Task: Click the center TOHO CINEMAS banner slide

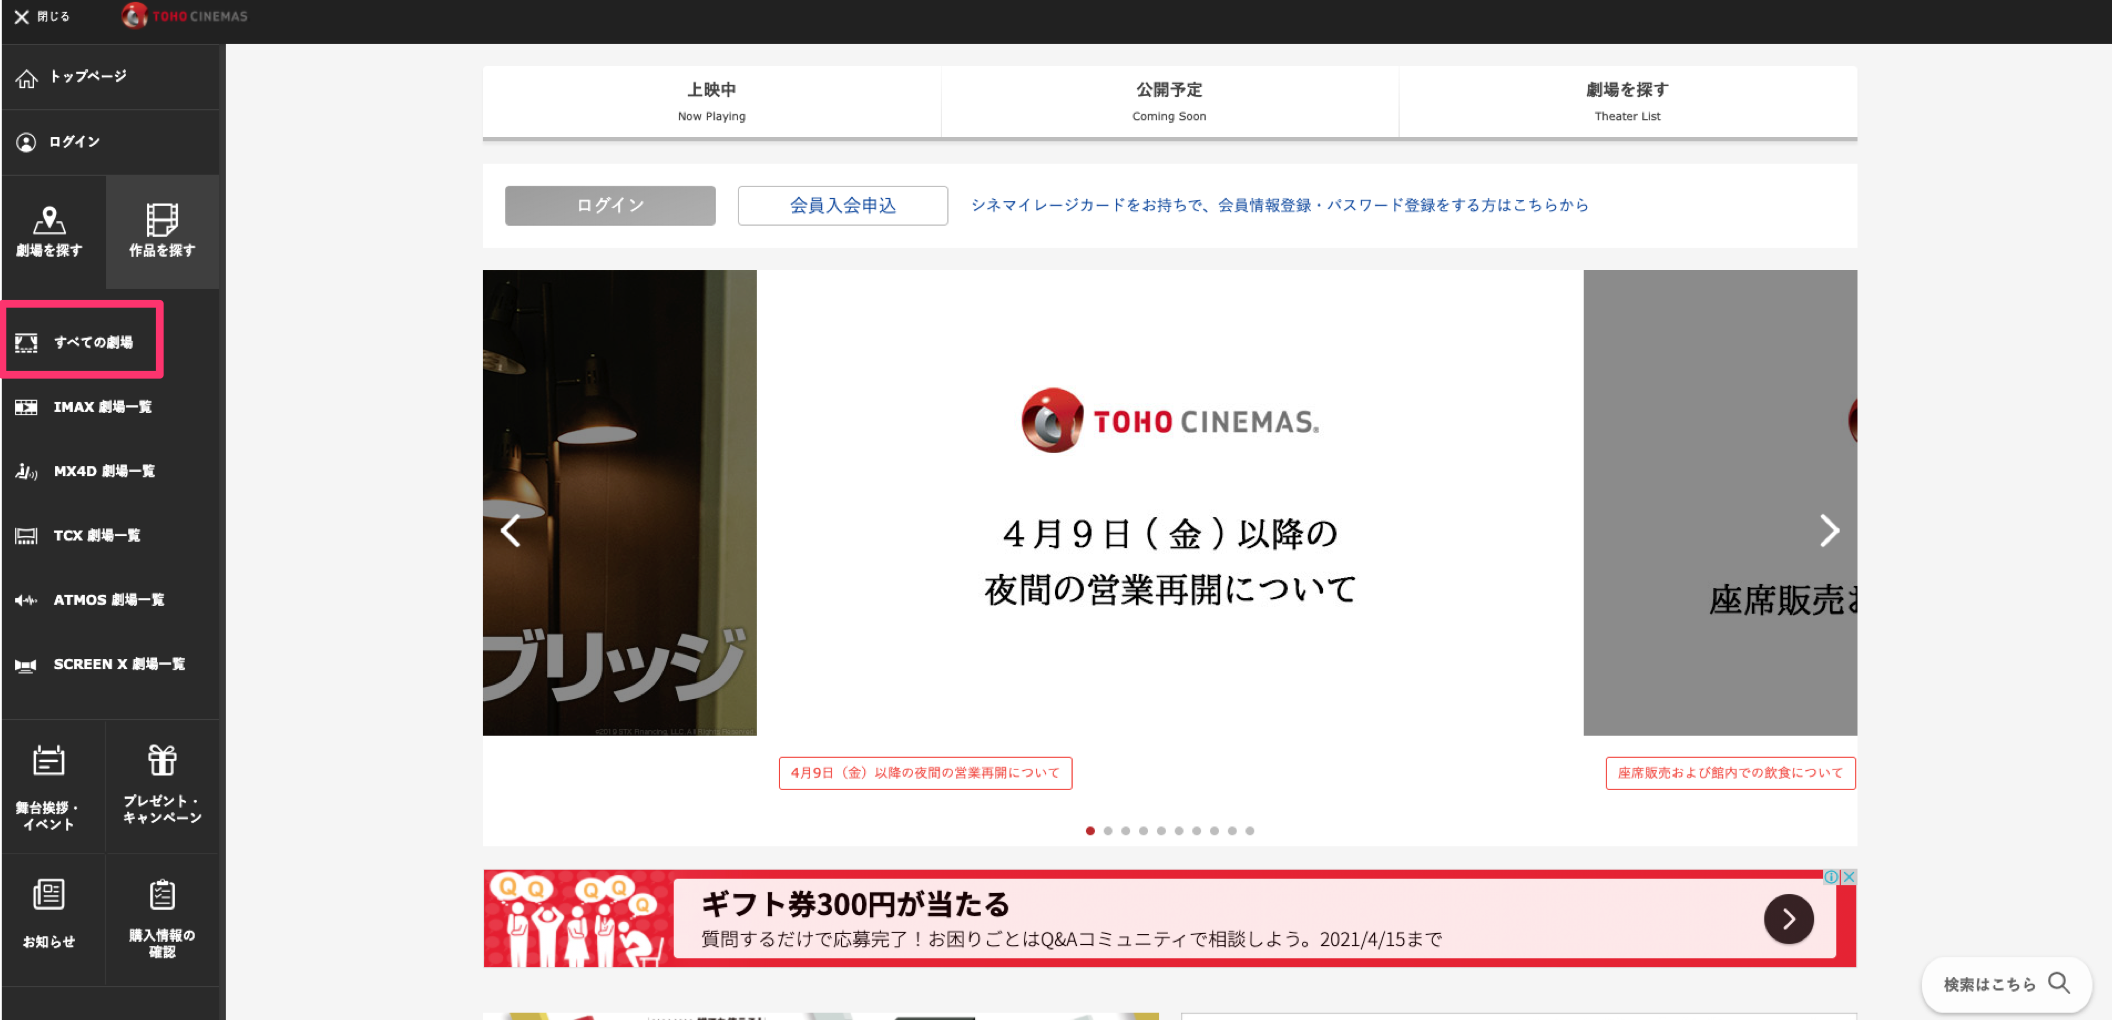Action: (x=1170, y=503)
